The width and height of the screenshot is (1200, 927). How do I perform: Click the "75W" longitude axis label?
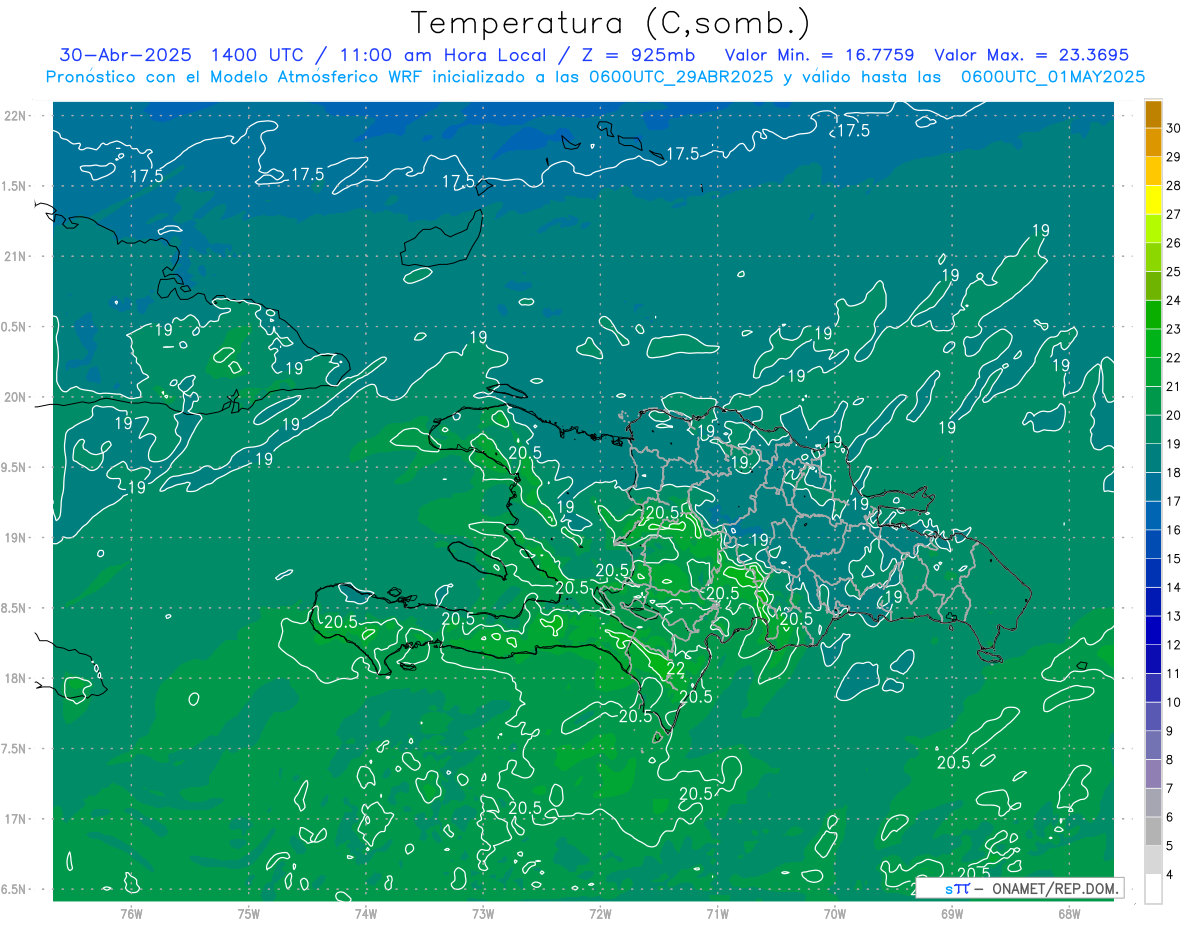click(249, 913)
